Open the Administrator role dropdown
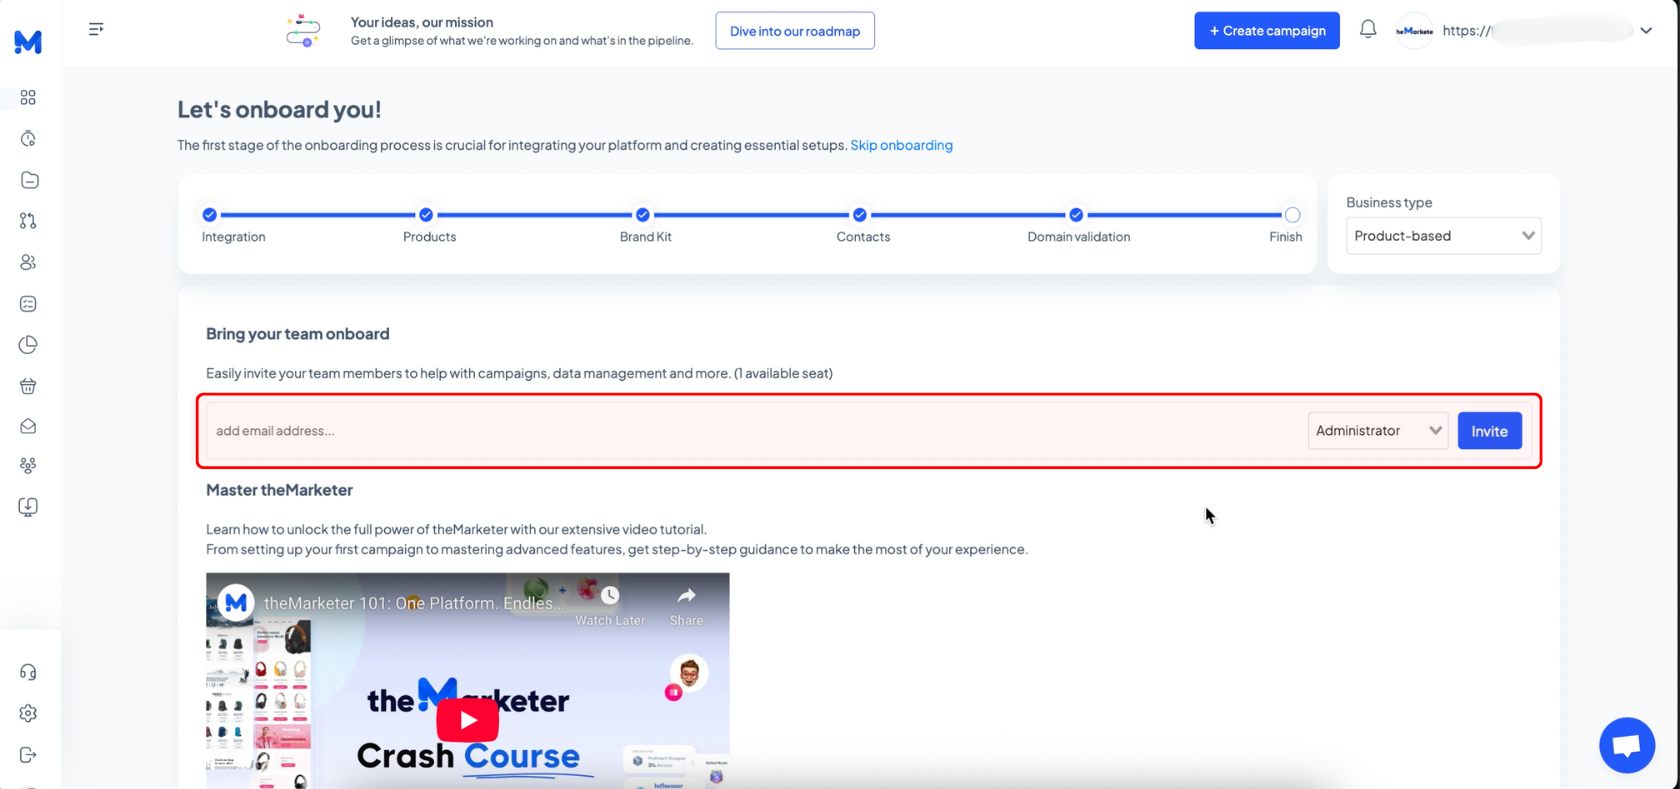This screenshot has width=1680, height=789. coord(1378,431)
